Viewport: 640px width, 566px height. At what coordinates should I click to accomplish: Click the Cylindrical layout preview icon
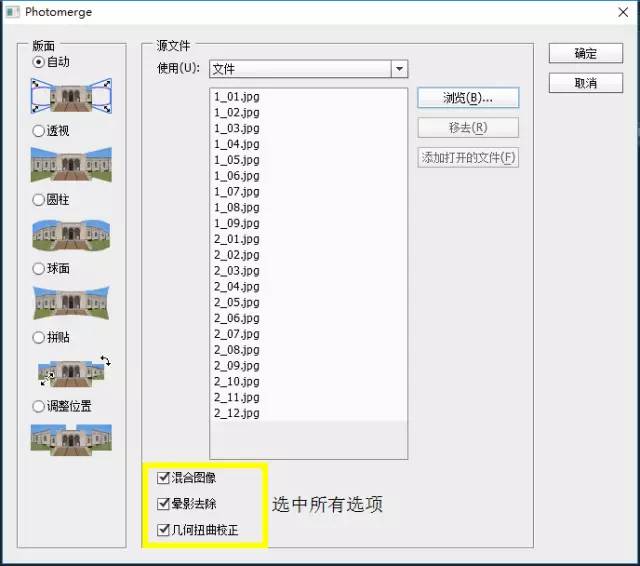pyautogui.click(x=71, y=233)
